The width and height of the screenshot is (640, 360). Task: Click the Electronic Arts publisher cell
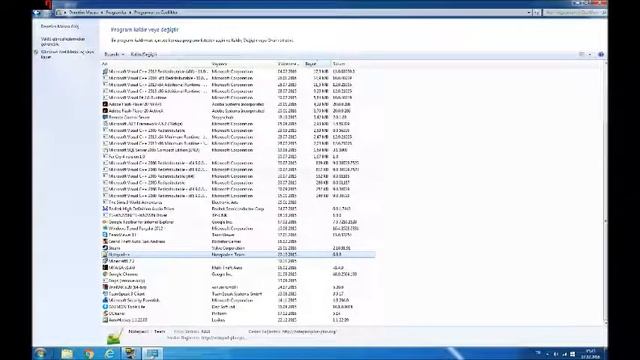click(225, 202)
